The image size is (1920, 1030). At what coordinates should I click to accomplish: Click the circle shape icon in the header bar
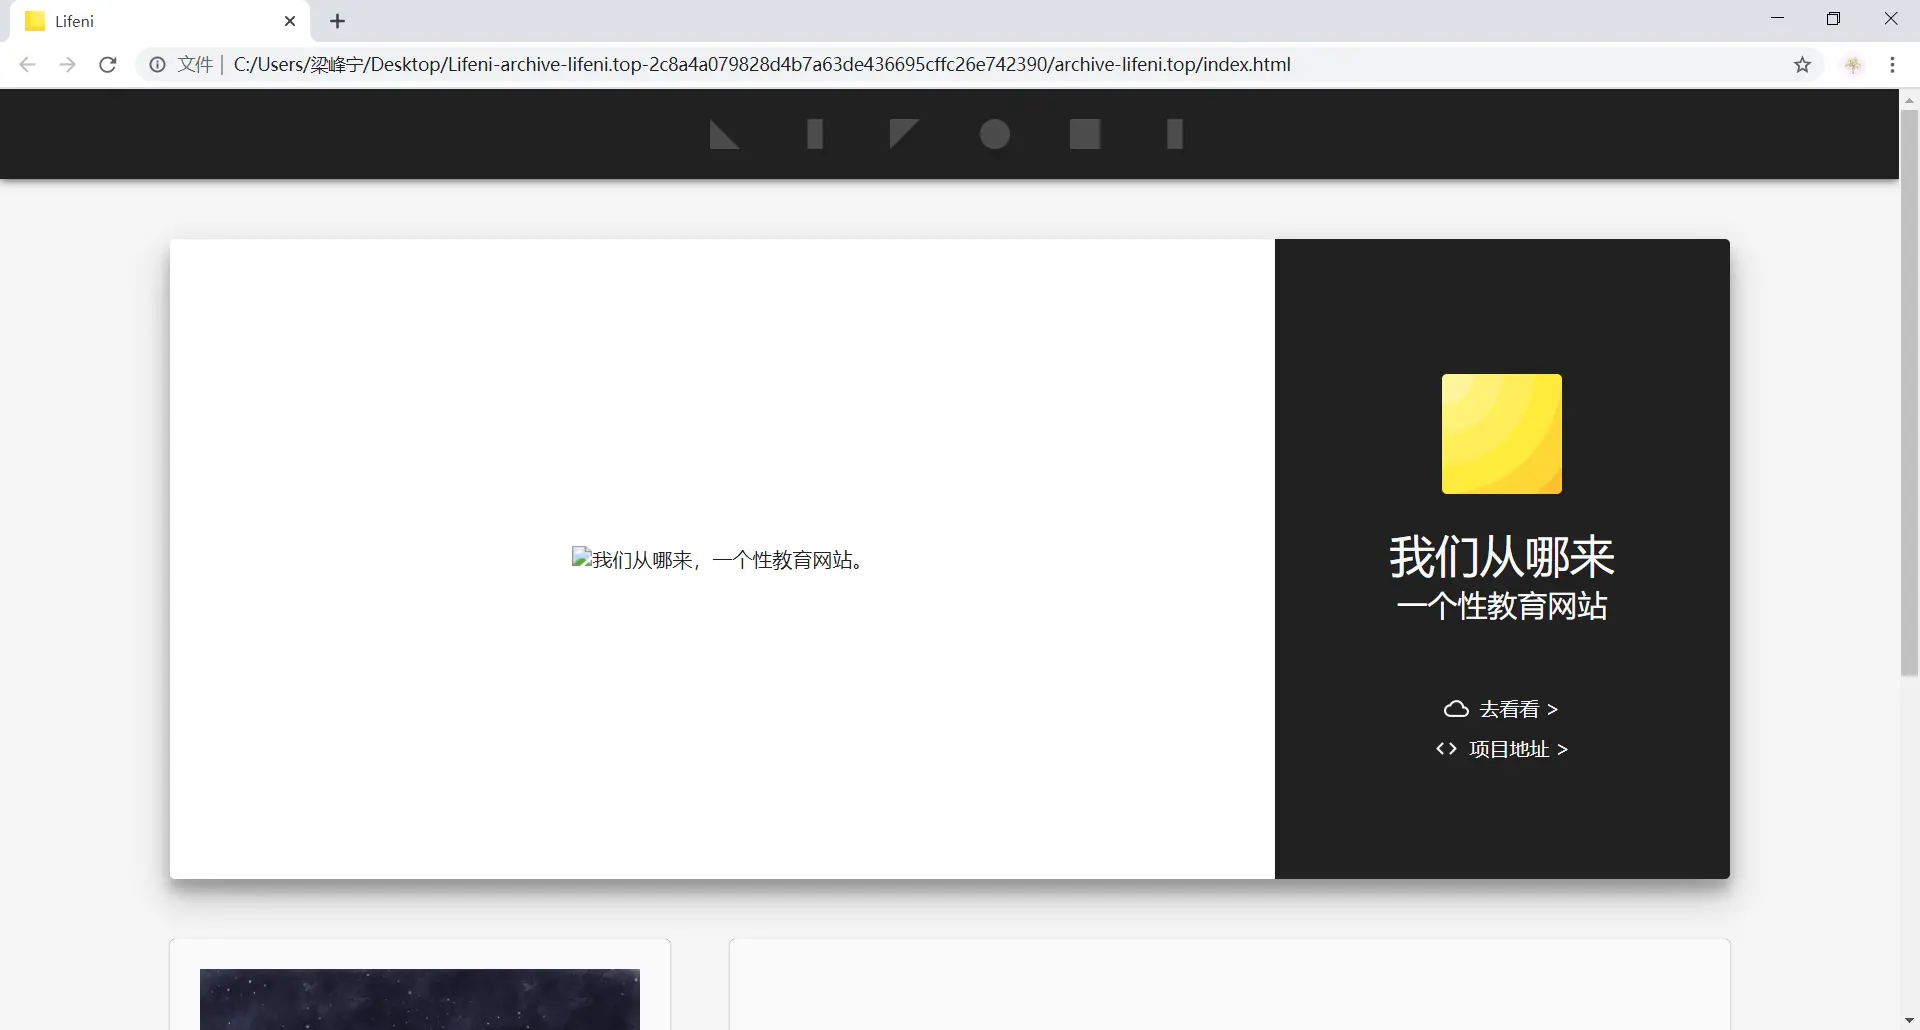click(x=993, y=134)
